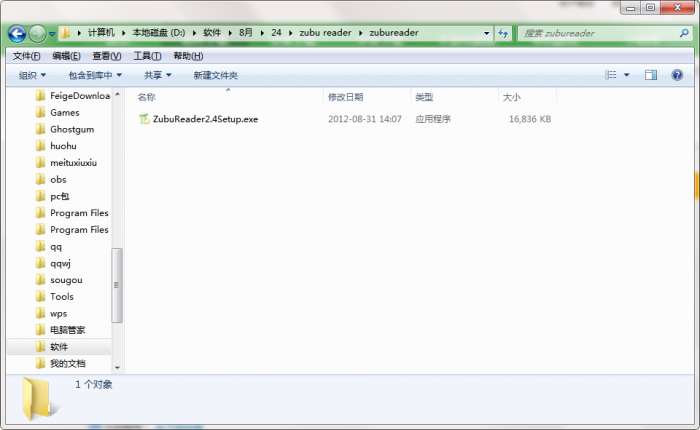Viewport: 700px width, 430px height.
Task: Click the Games folder icon in the tree
Action: [40, 112]
